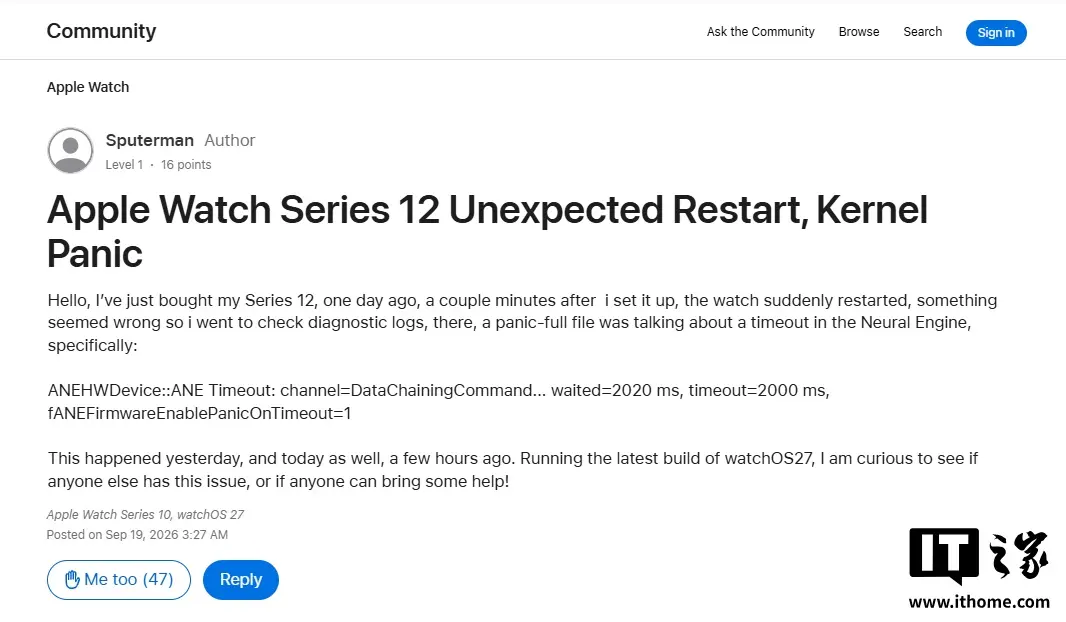Open Ask the Community
The image size is (1066, 622).
pyautogui.click(x=760, y=32)
